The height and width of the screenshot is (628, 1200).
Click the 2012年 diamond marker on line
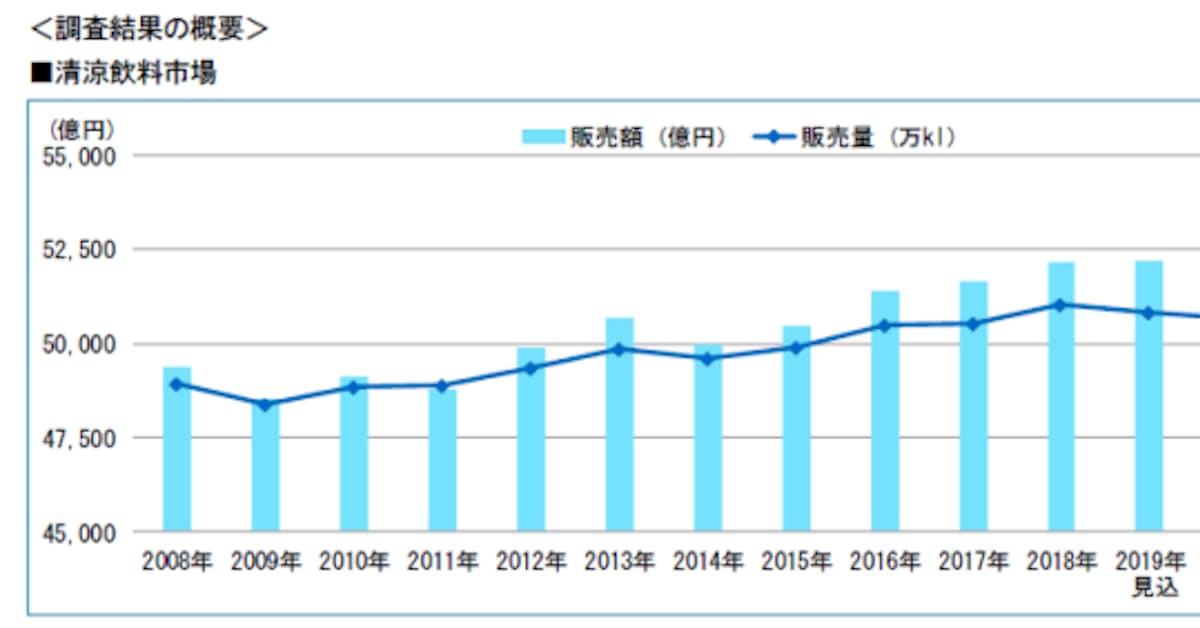point(531,368)
